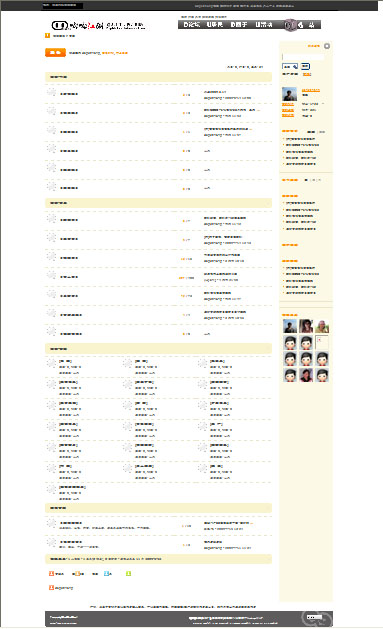The width and height of the screenshot is (383, 629).
Task: Open the second tab in the dark navigation bar
Action: pyautogui.click(x=215, y=25)
